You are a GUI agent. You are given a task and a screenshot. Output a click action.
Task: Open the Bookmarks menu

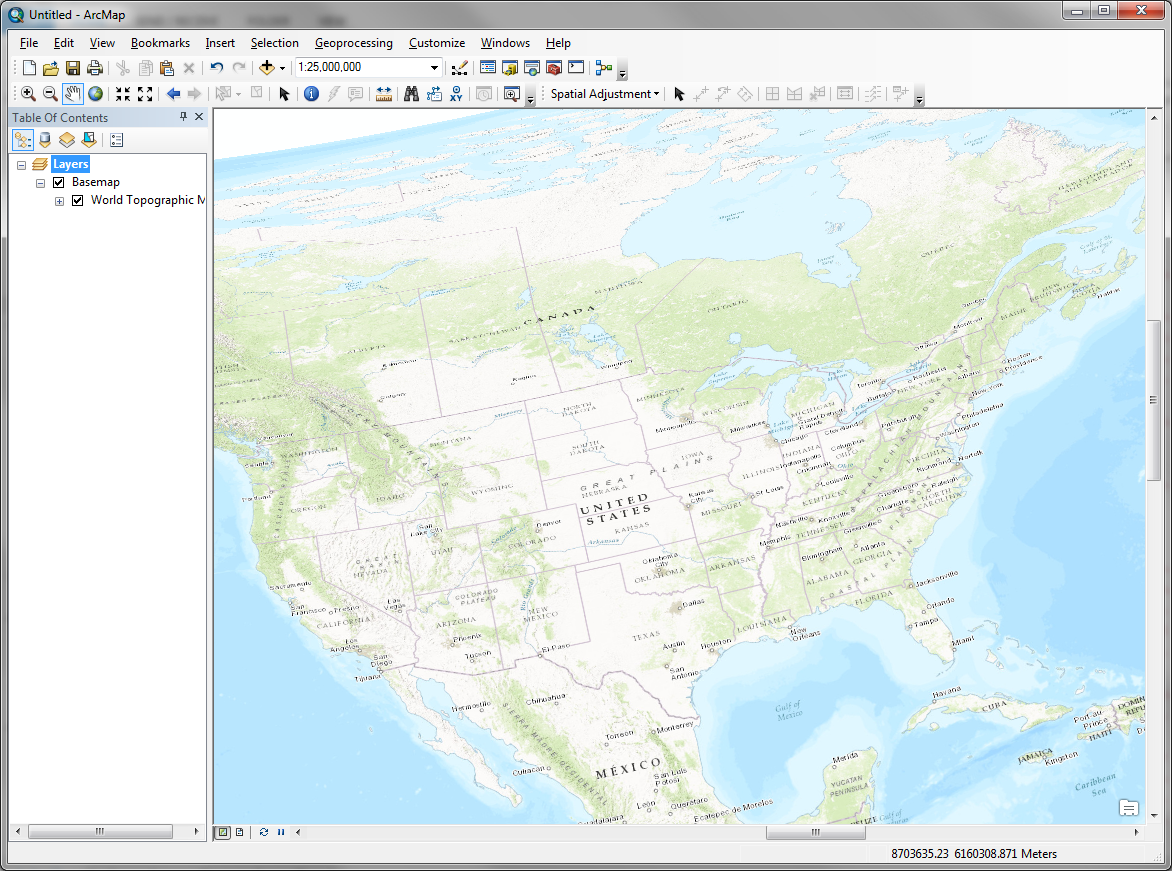160,43
